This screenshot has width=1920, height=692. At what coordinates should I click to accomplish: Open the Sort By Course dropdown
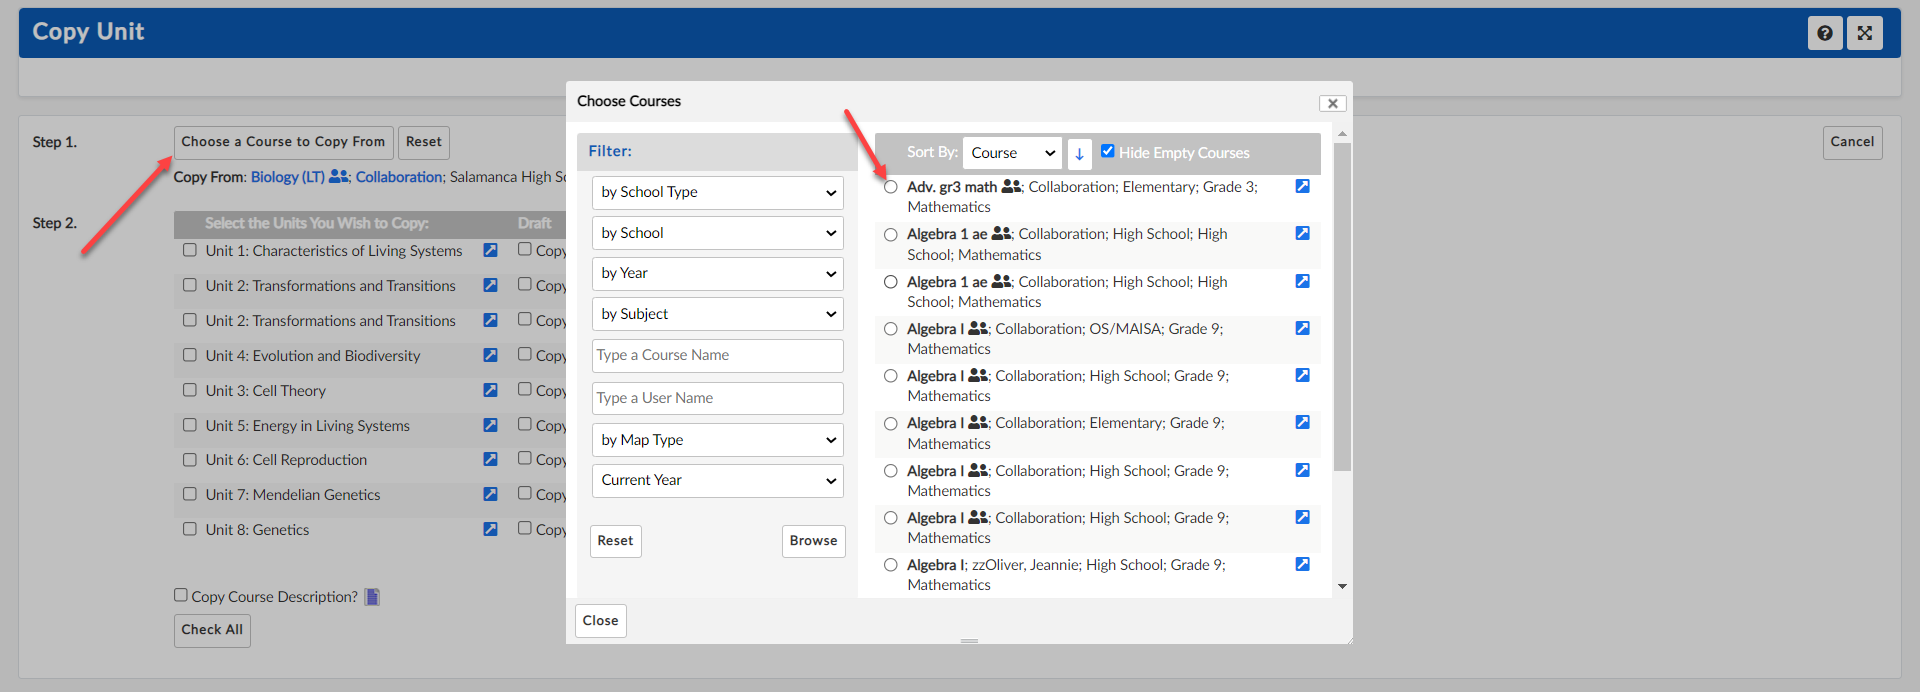coord(1012,153)
